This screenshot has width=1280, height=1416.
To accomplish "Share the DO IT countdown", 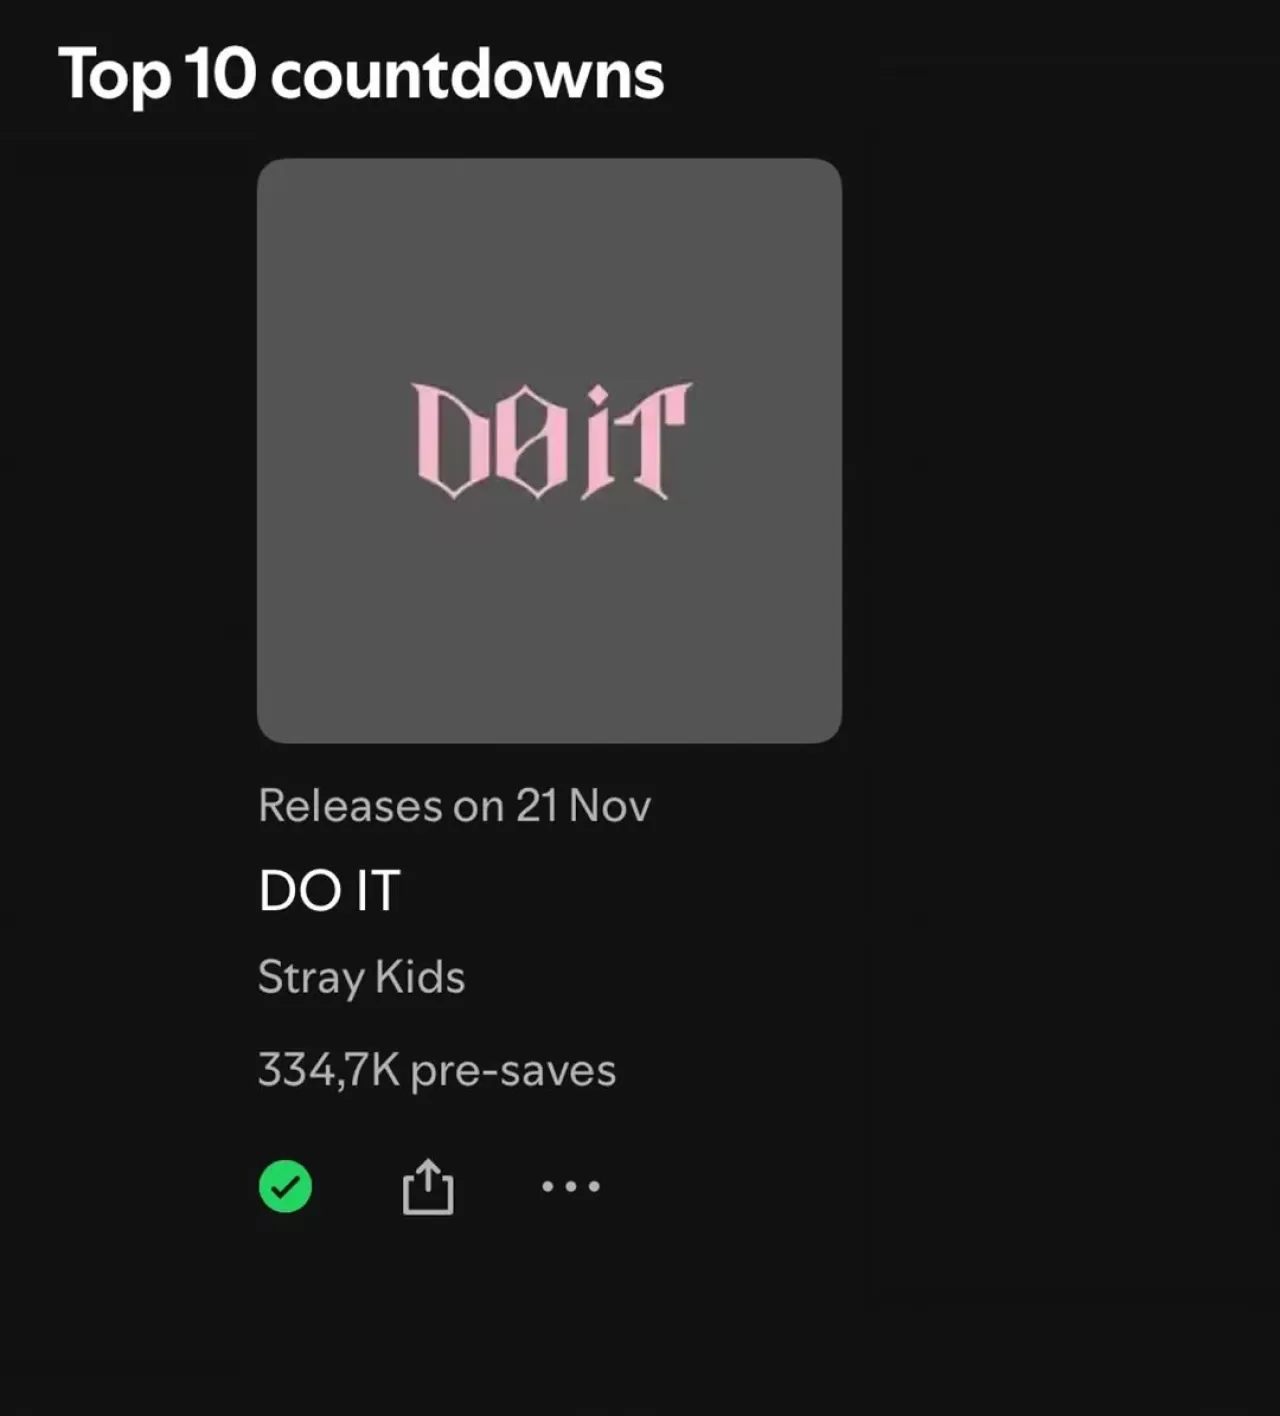I will (428, 1186).
